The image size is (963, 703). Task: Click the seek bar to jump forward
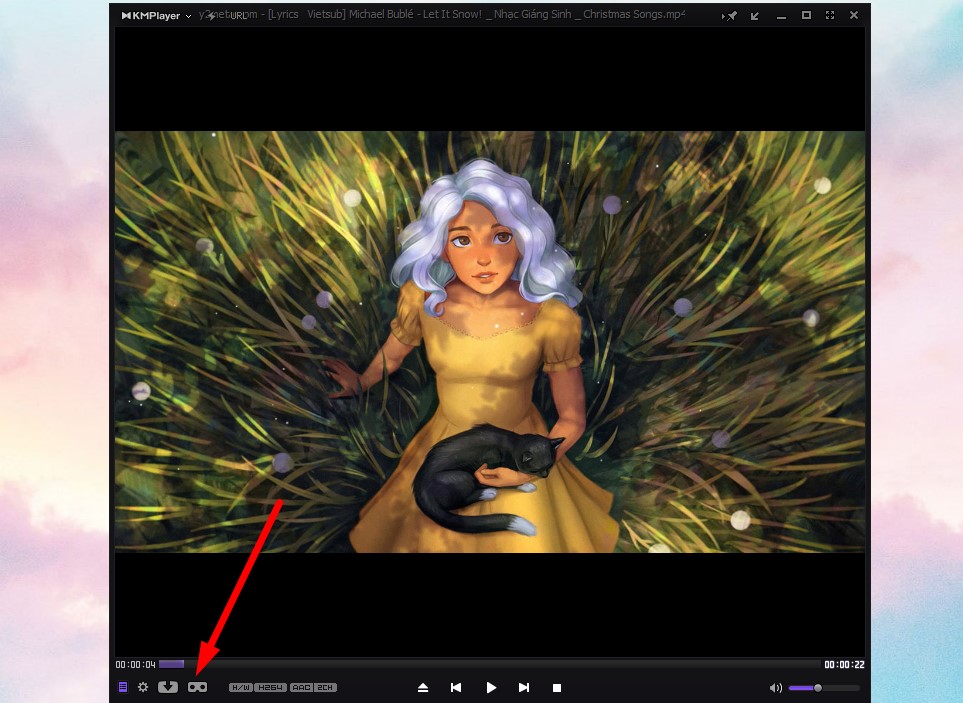(x=500, y=664)
